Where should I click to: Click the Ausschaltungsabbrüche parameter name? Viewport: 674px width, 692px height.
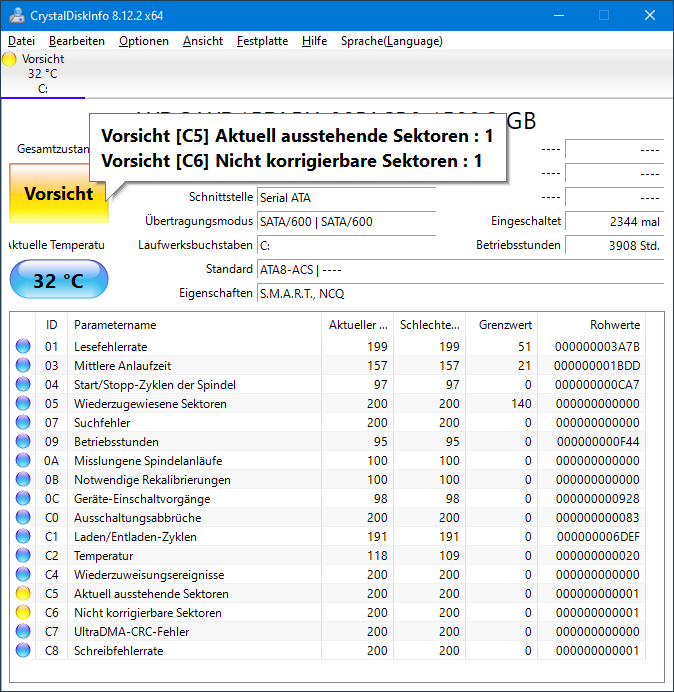137,518
